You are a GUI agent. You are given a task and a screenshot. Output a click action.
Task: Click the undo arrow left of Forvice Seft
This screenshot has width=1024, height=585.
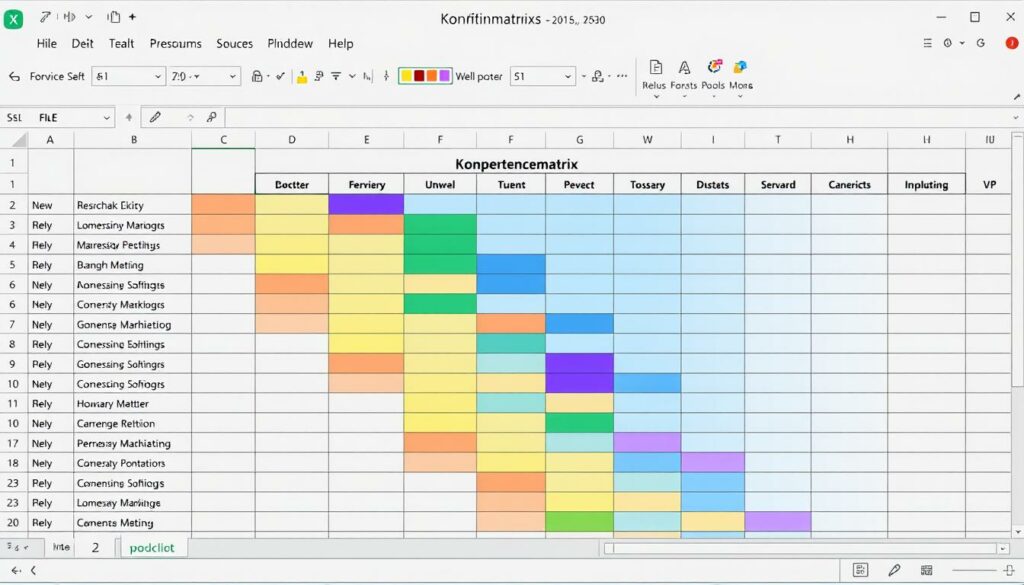(x=14, y=76)
